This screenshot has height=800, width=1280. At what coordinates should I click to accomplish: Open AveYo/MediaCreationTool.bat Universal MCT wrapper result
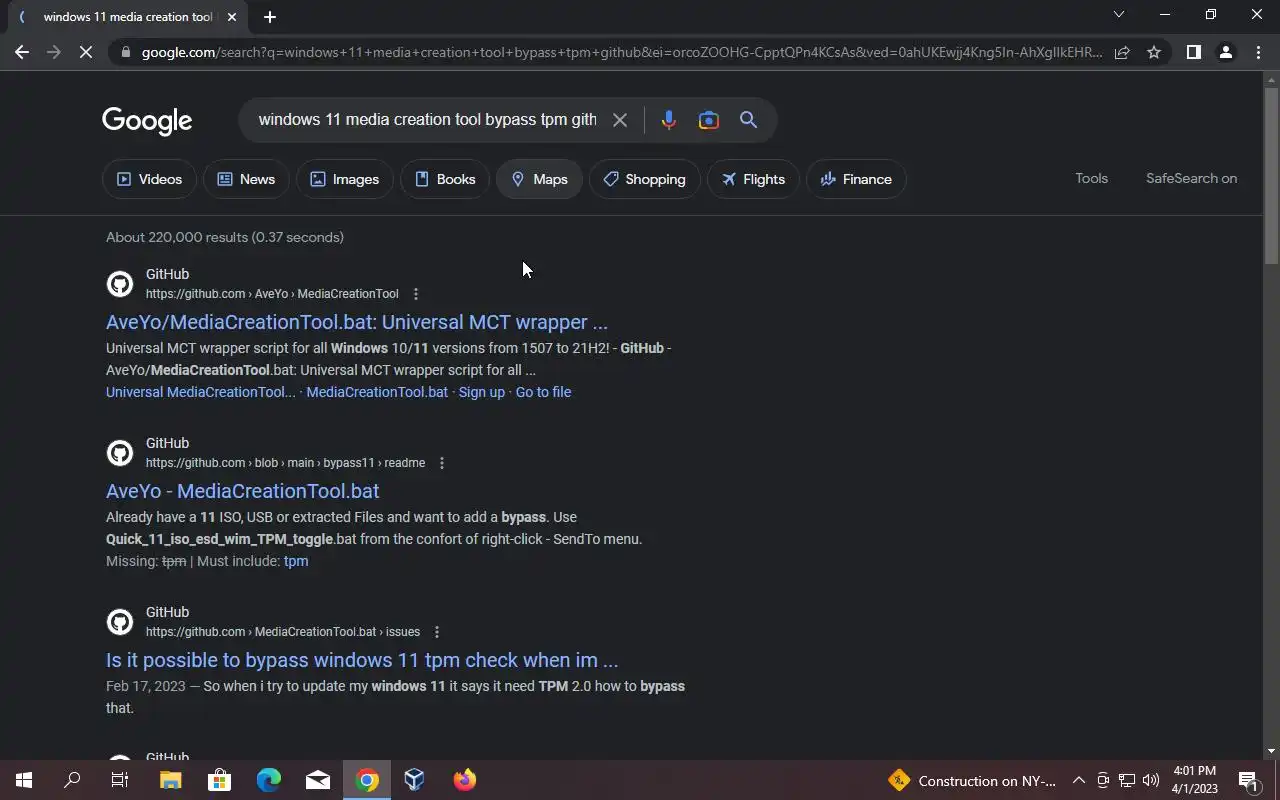tap(357, 322)
